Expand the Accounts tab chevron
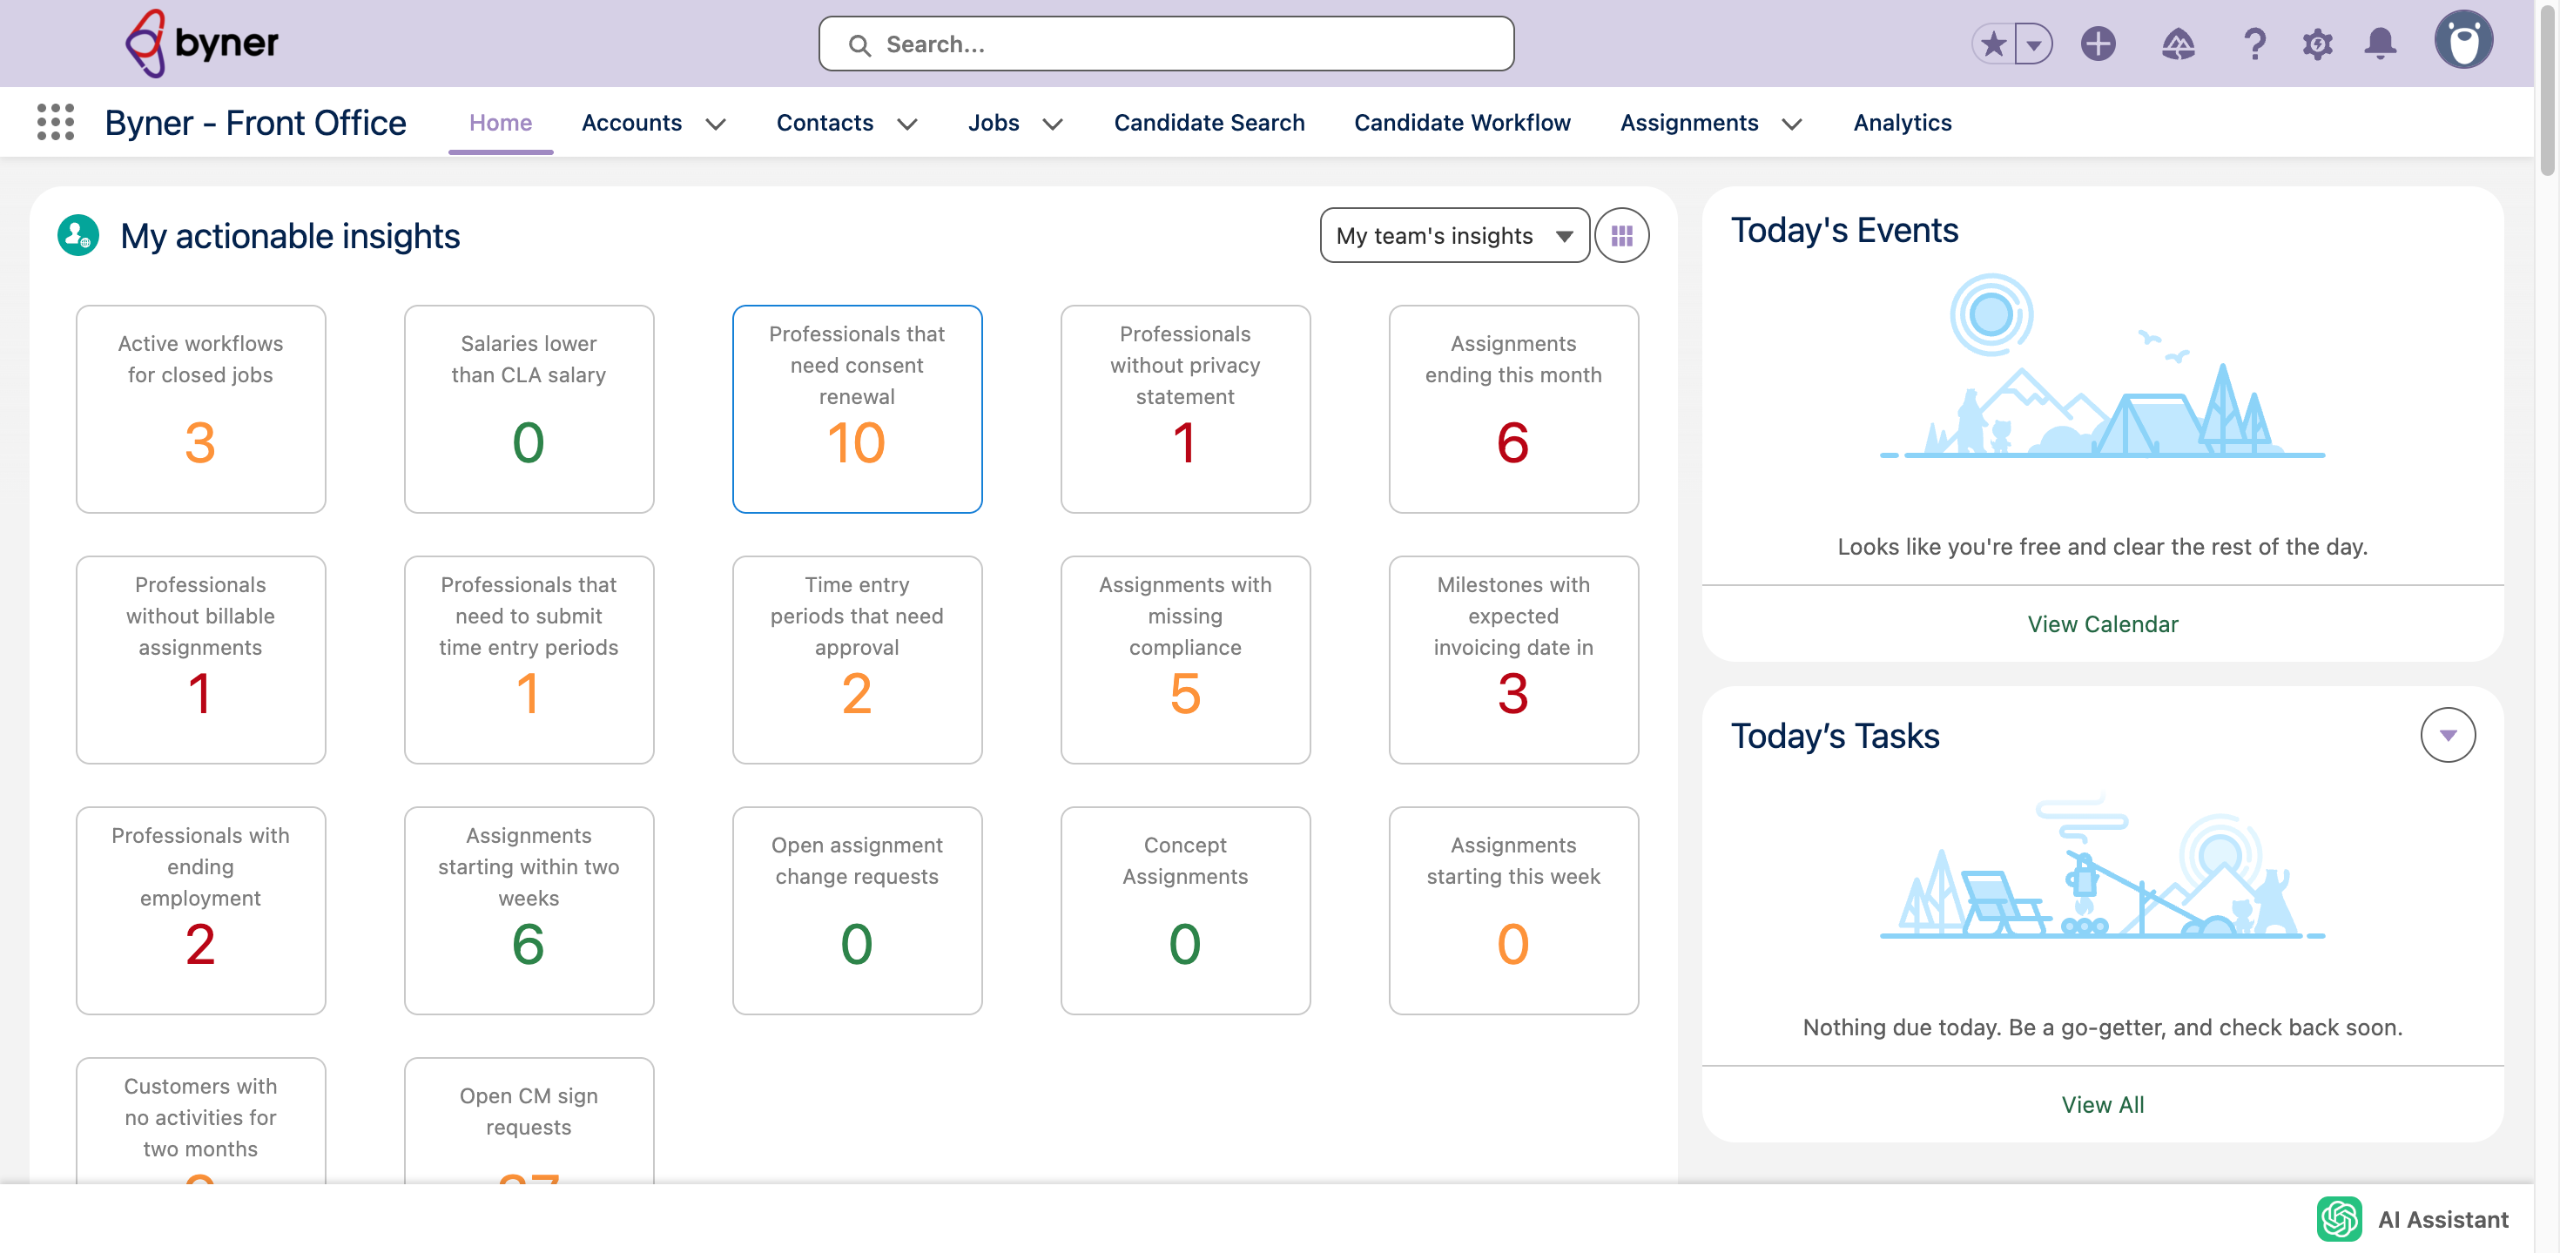This screenshot has width=2560, height=1253. coord(716,124)
